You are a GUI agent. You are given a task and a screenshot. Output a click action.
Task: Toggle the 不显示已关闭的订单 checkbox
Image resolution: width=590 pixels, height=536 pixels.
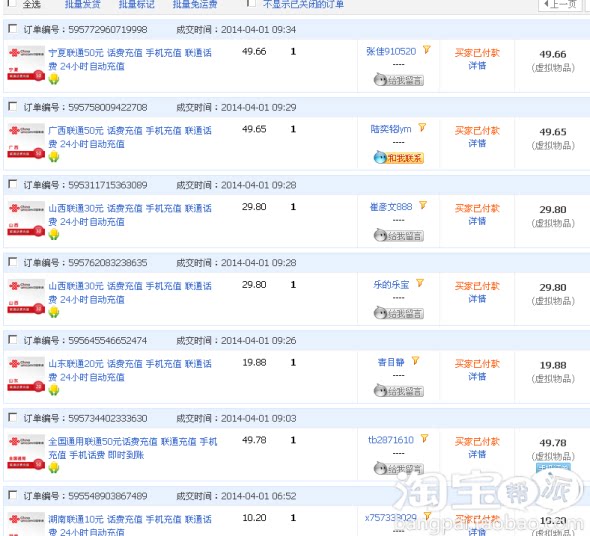coord(251,3)
